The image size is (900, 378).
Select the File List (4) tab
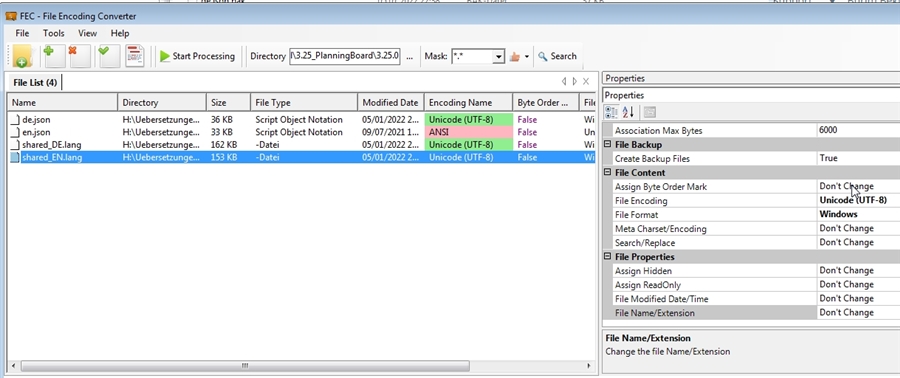[34, 83]
